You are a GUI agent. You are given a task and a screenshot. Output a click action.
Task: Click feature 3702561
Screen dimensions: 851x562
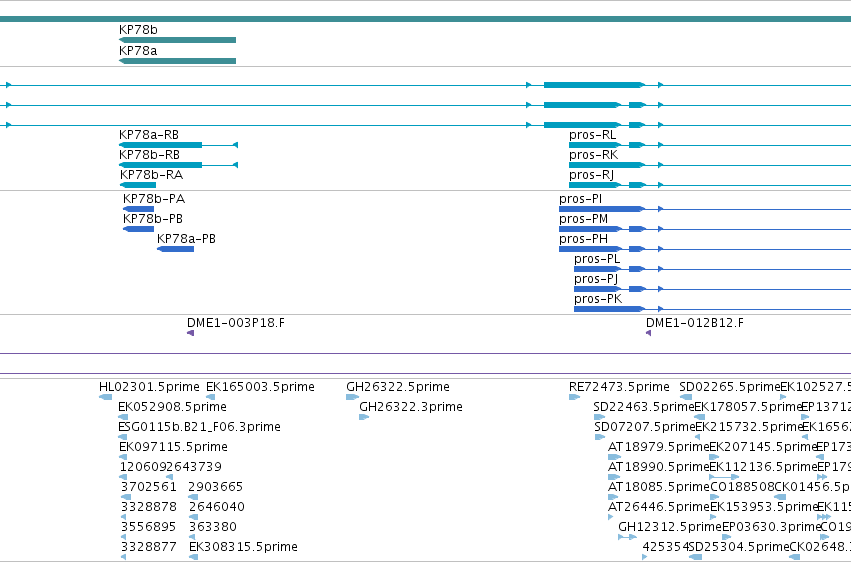[x=126, y=497]
